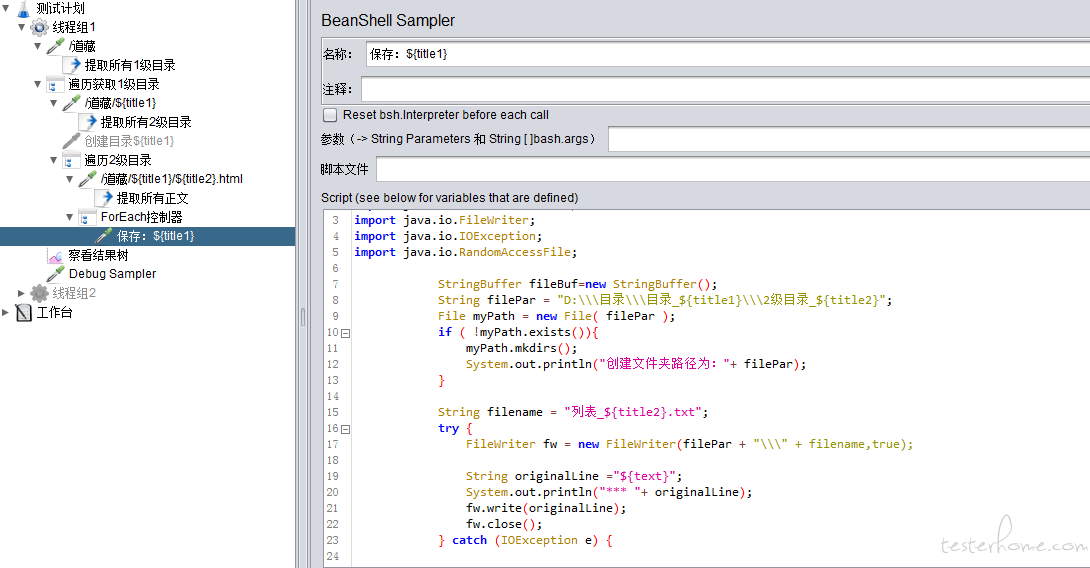Click script line fw.close();
Screen dimensions: 1090x568
point(504,524)
